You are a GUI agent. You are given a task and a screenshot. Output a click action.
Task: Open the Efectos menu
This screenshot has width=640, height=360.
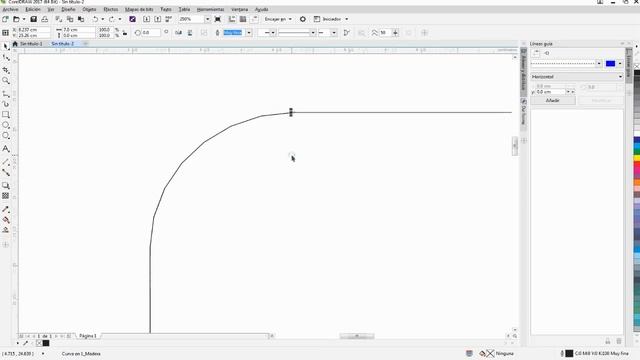point(110,9)
